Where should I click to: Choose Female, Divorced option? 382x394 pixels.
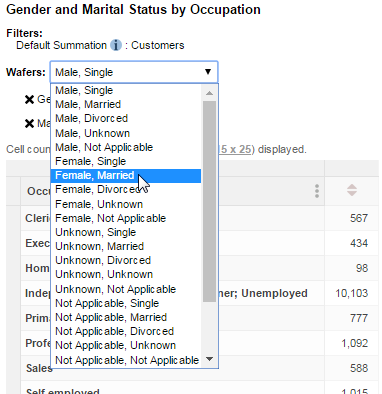(126, 190)
